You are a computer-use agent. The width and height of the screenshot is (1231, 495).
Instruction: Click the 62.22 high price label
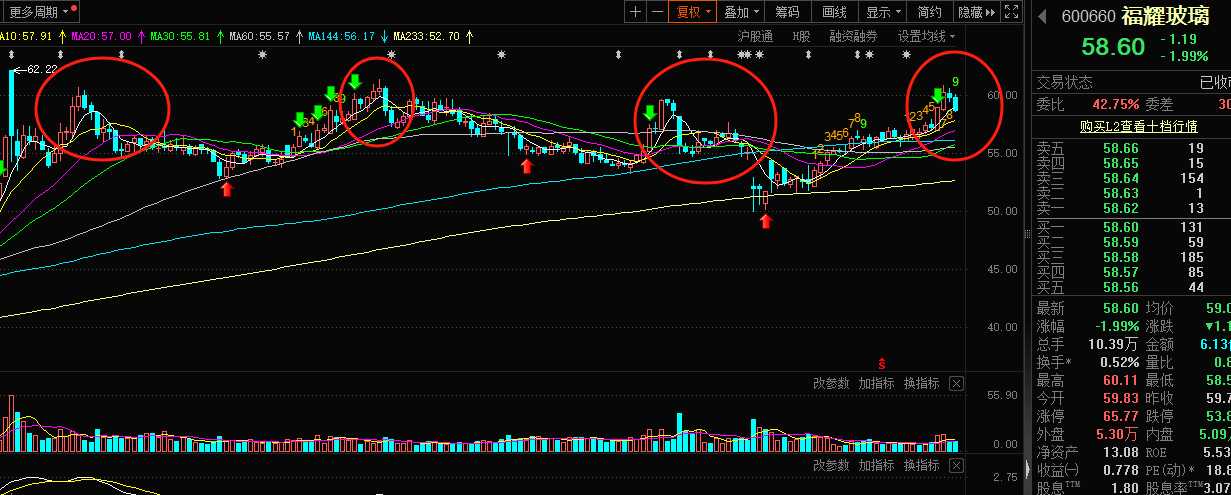click(42, 69)
